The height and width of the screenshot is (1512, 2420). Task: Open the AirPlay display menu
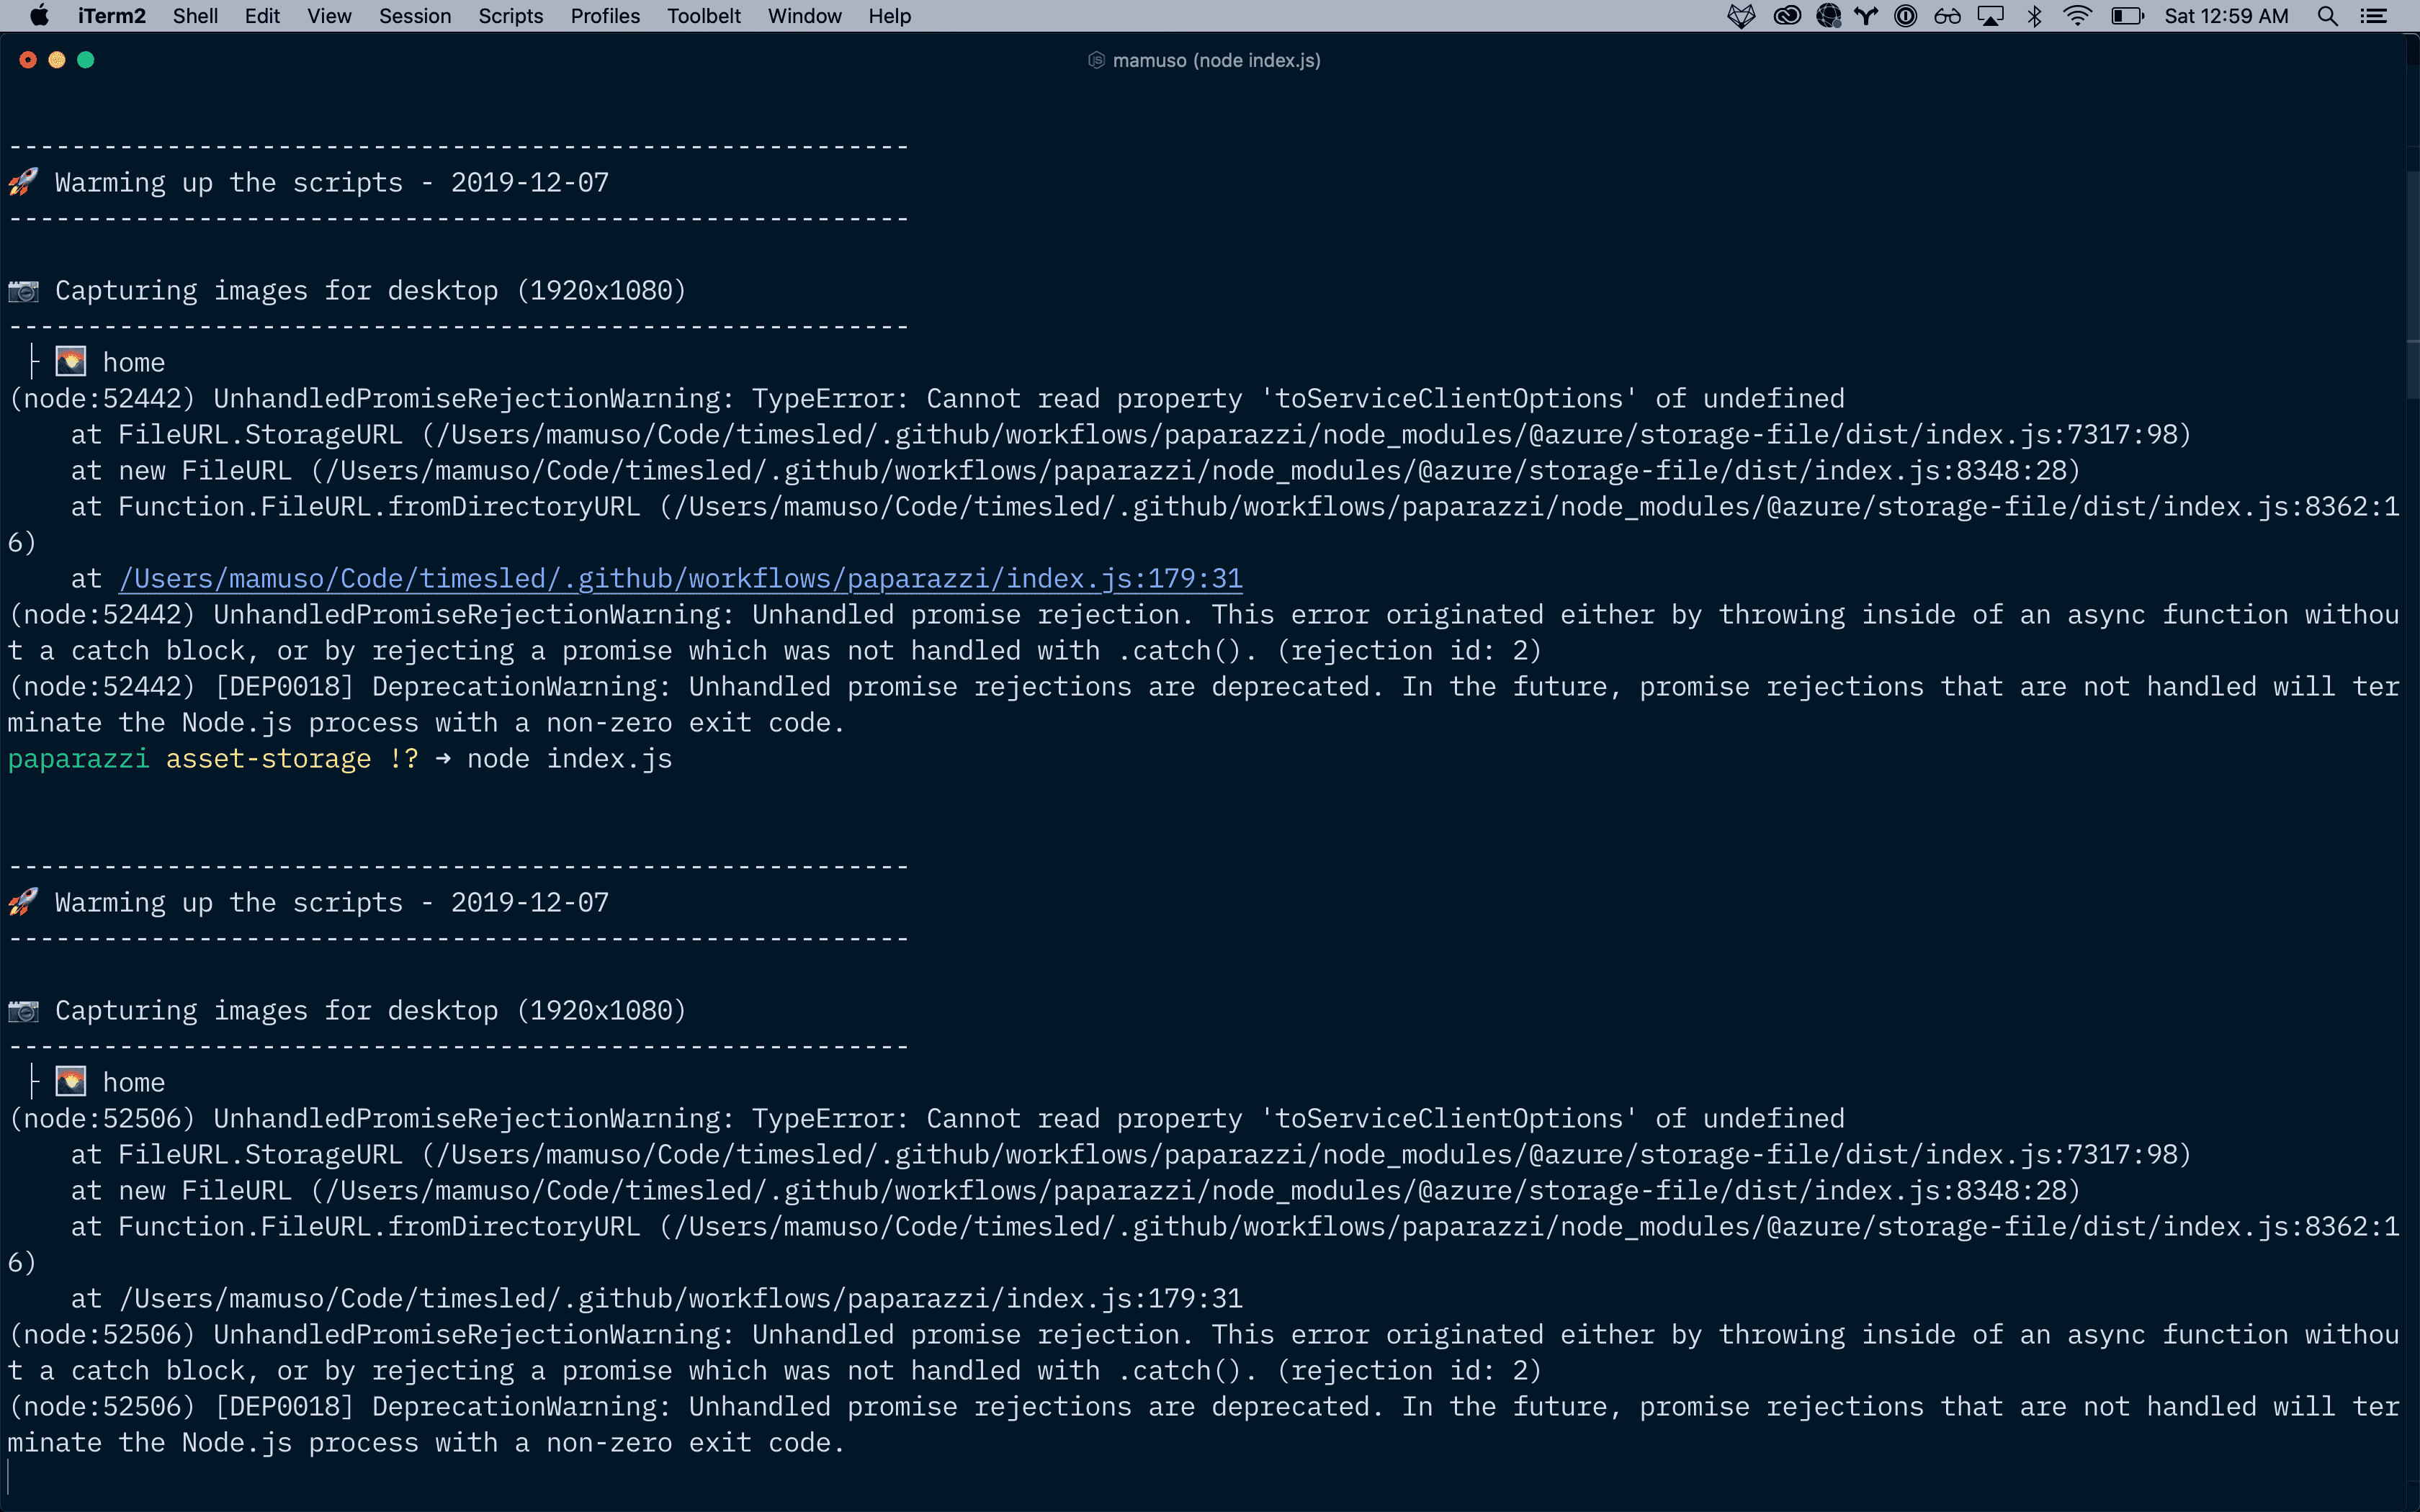1991,16
